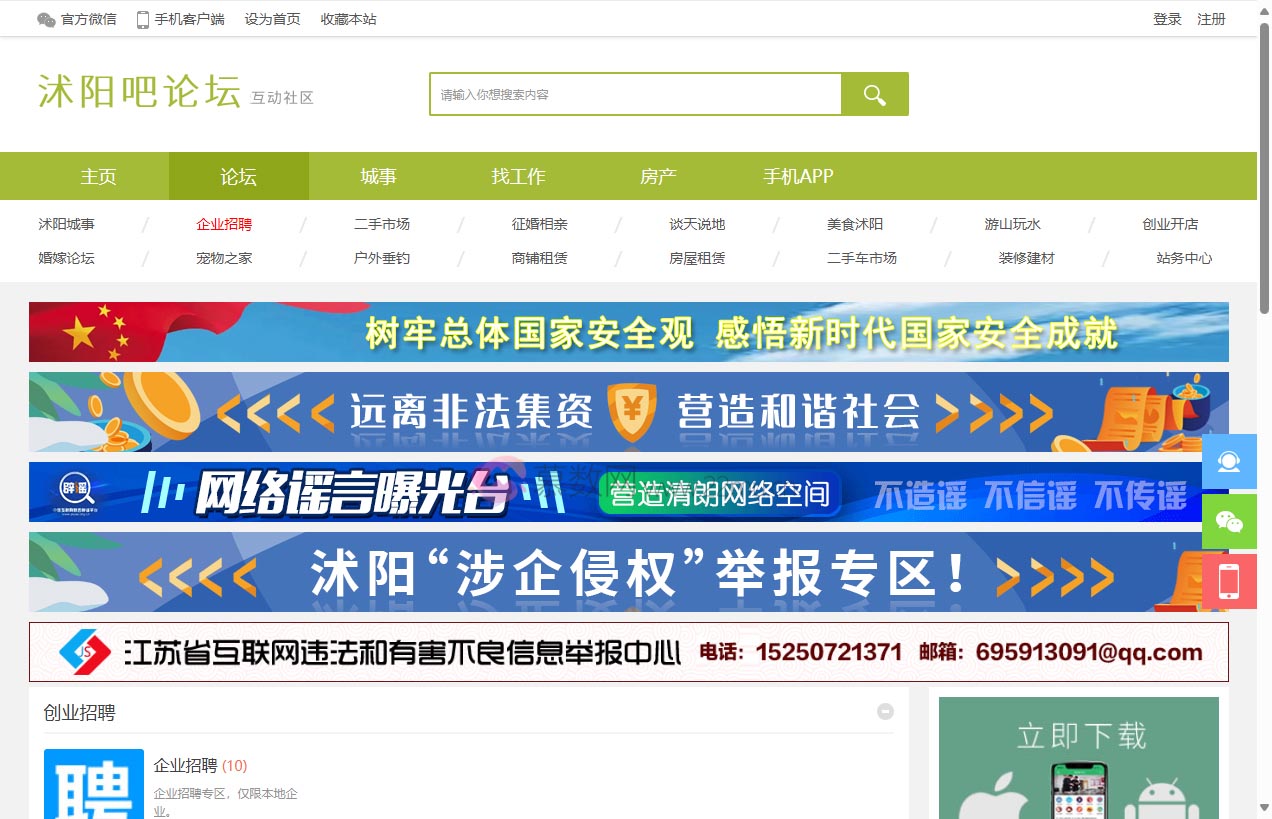1272x819 pixels.
Task: Open the 二手市场 sub-navigation link
Action: [381, 224]
